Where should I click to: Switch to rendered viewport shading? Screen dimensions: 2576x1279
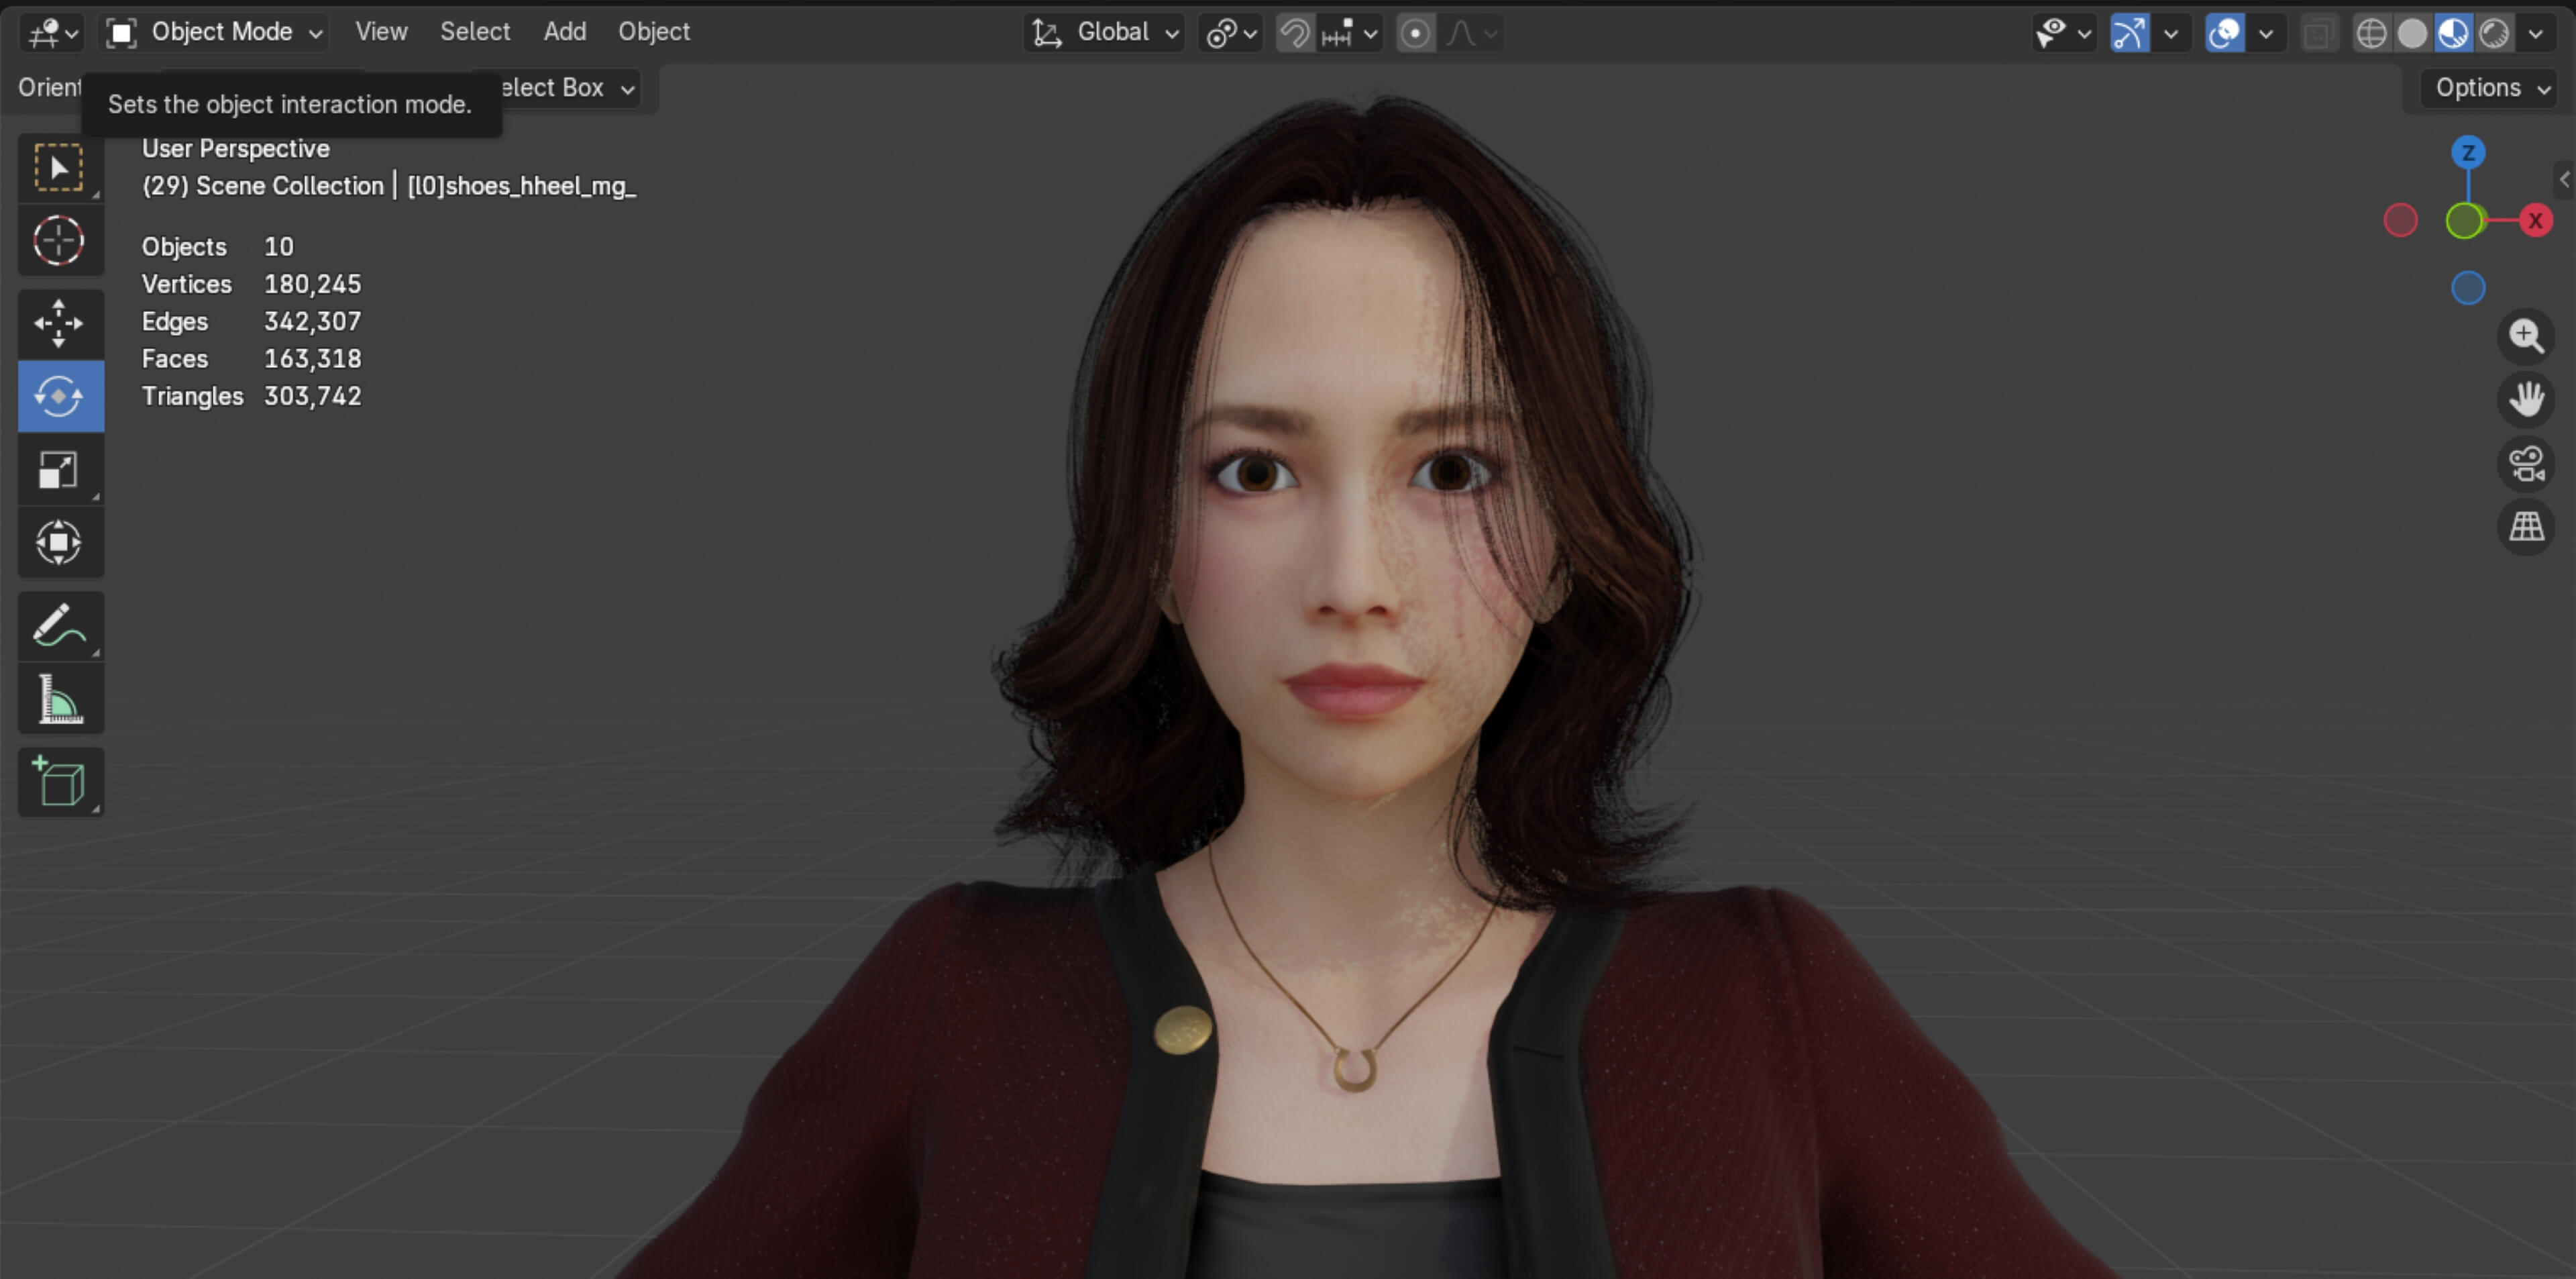pos(2494,34)
